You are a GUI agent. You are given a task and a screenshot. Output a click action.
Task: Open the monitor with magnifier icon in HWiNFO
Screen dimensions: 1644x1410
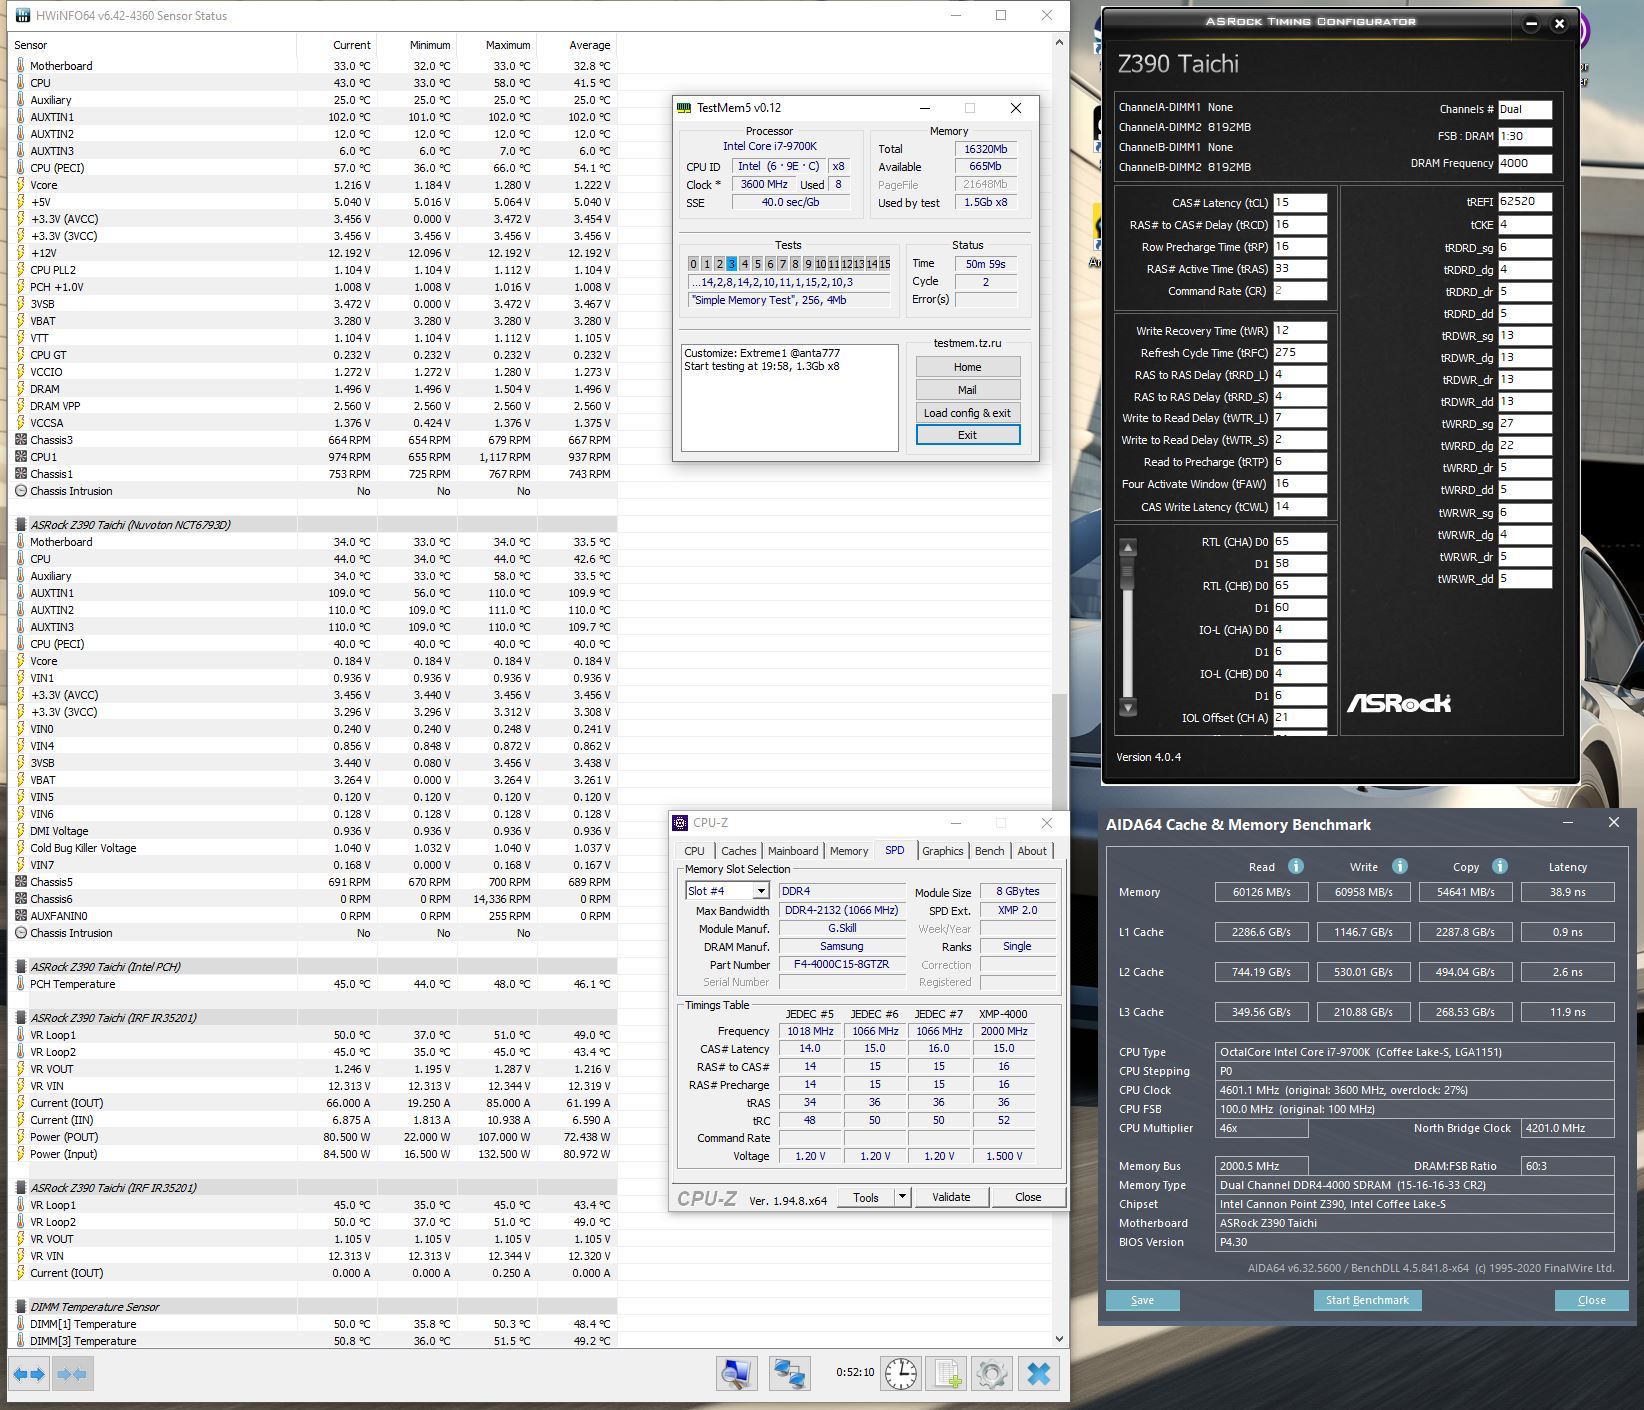pyautogui.click(x=737, y=1373)
